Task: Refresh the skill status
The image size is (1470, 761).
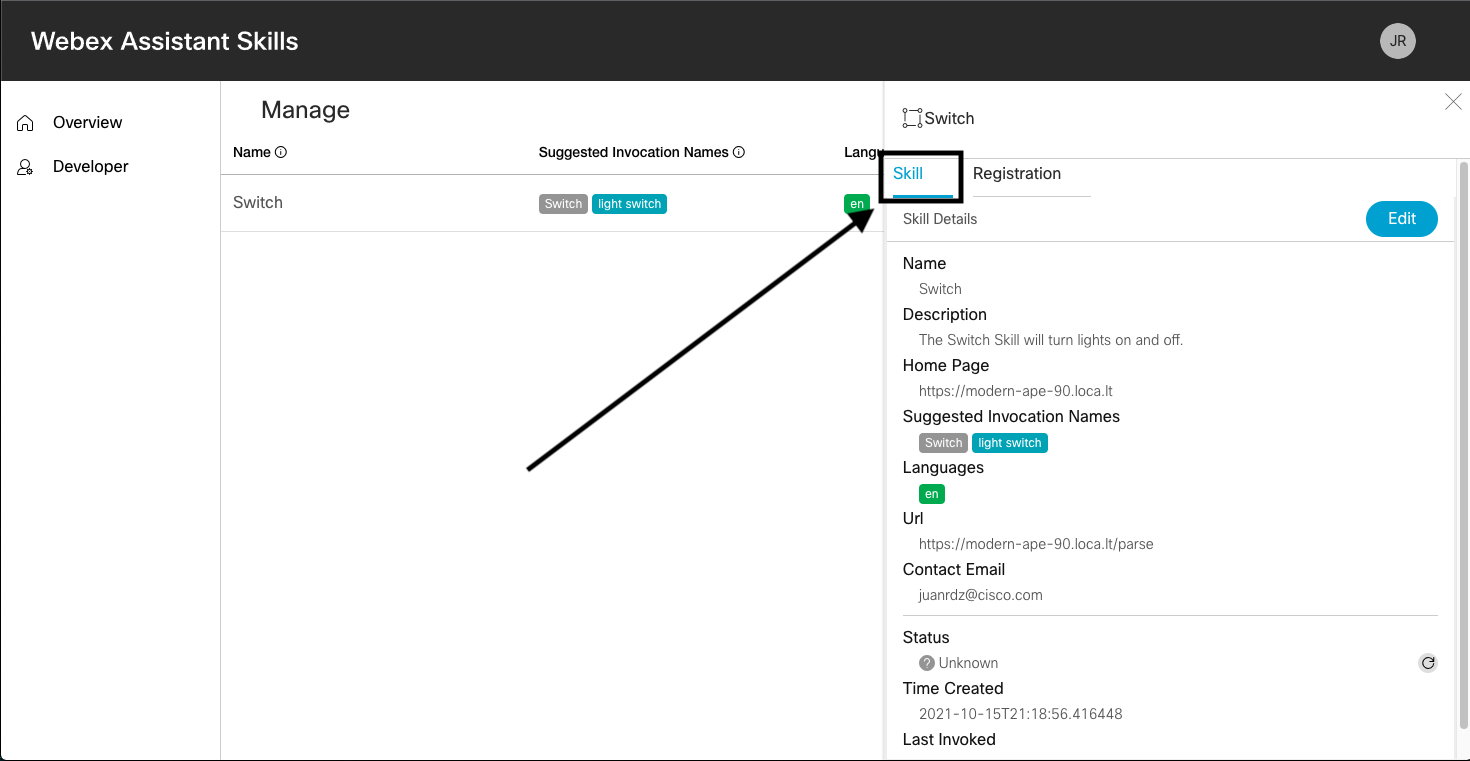Action: [1428, 663]
